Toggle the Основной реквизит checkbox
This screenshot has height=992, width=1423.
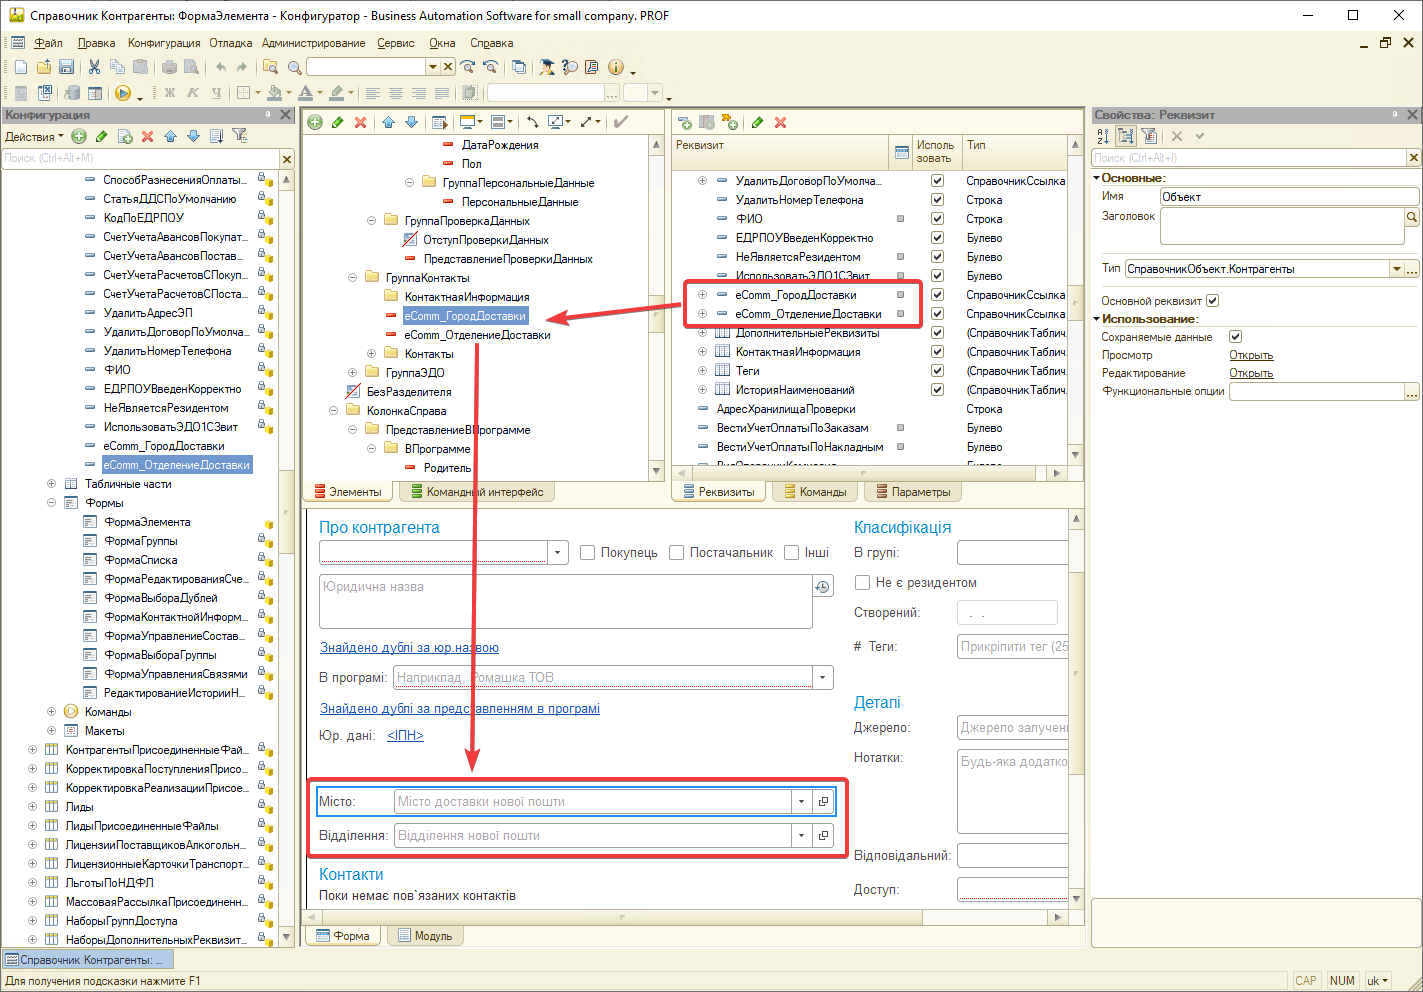click(x=1212, y=301)
